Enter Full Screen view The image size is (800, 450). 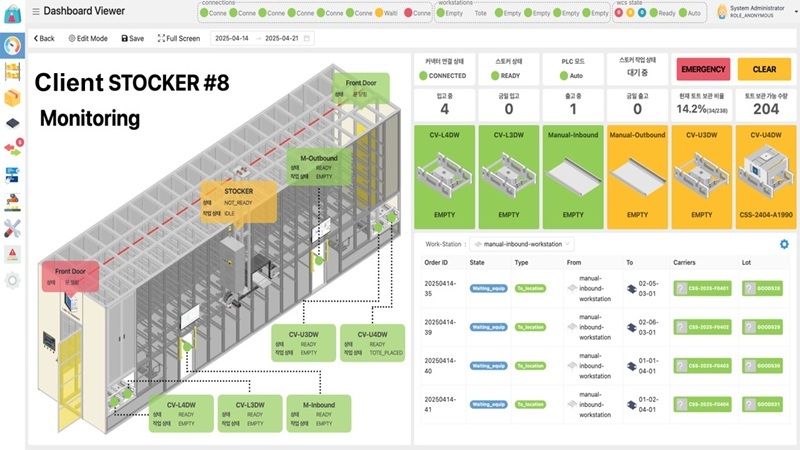(x=179, y=38)
